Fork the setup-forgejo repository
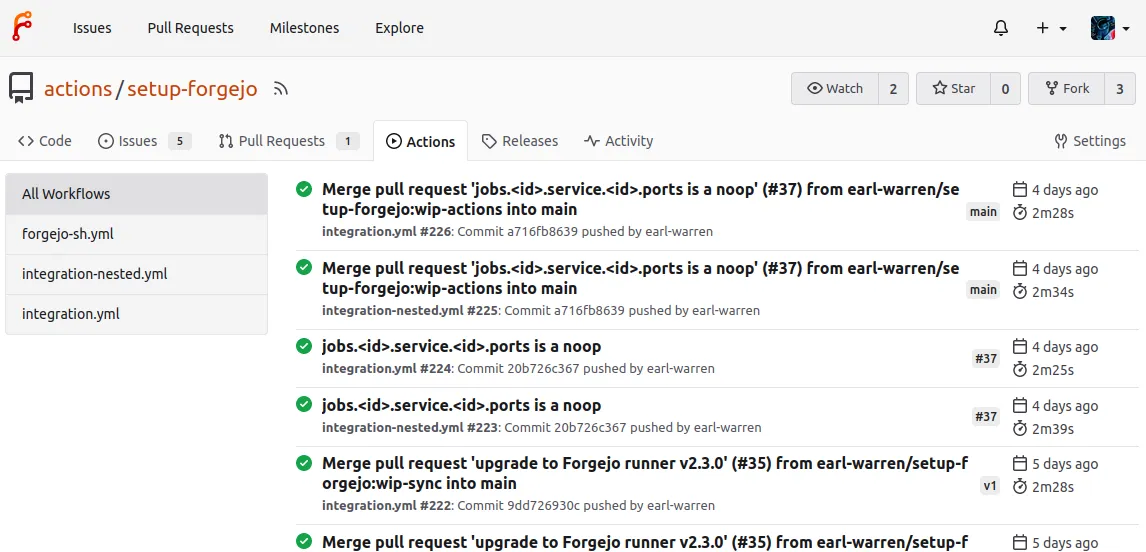Screen dimensions: 1146x552 tap(1067, 89)
